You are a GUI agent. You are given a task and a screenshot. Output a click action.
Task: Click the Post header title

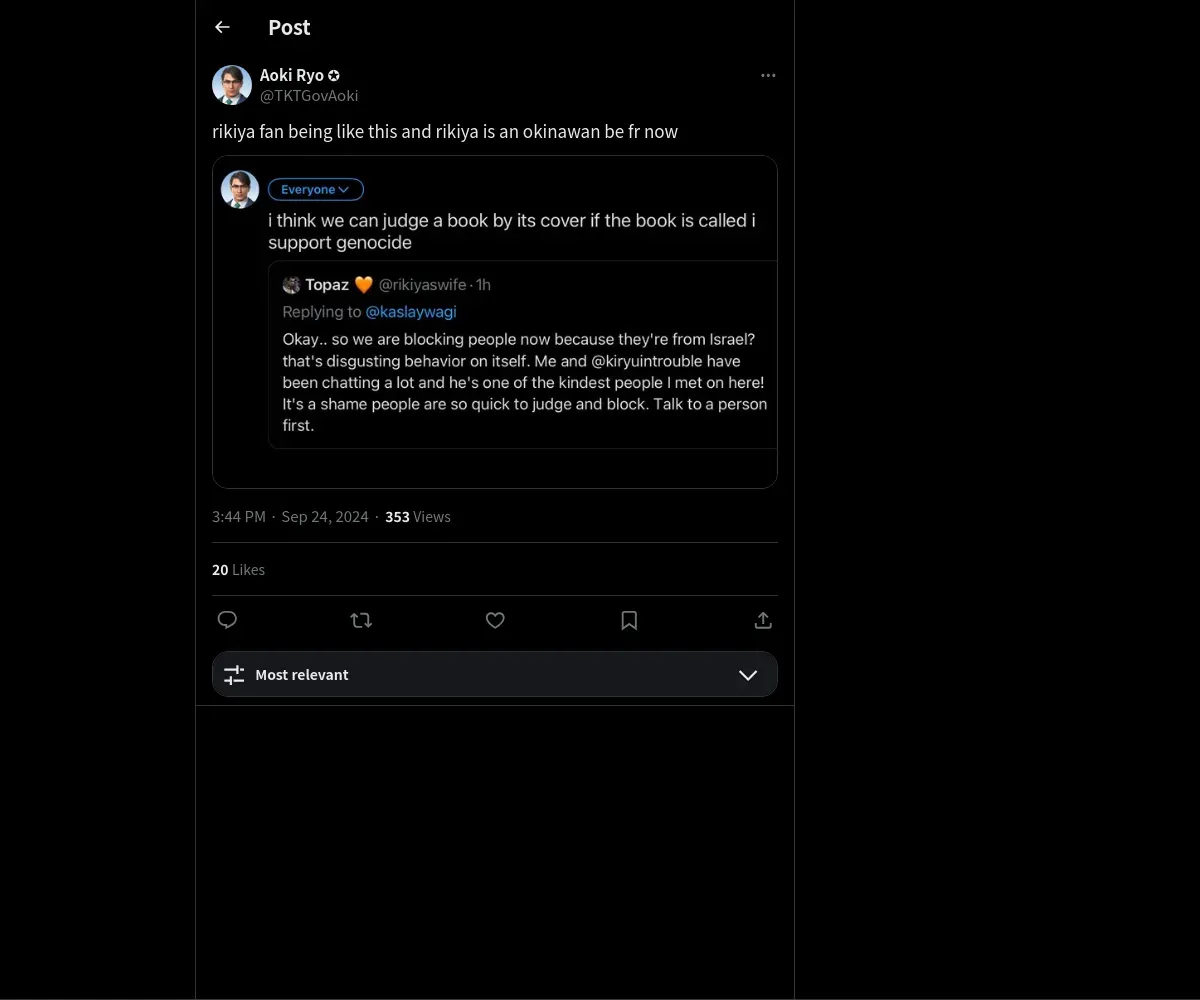tap(289, 27)
